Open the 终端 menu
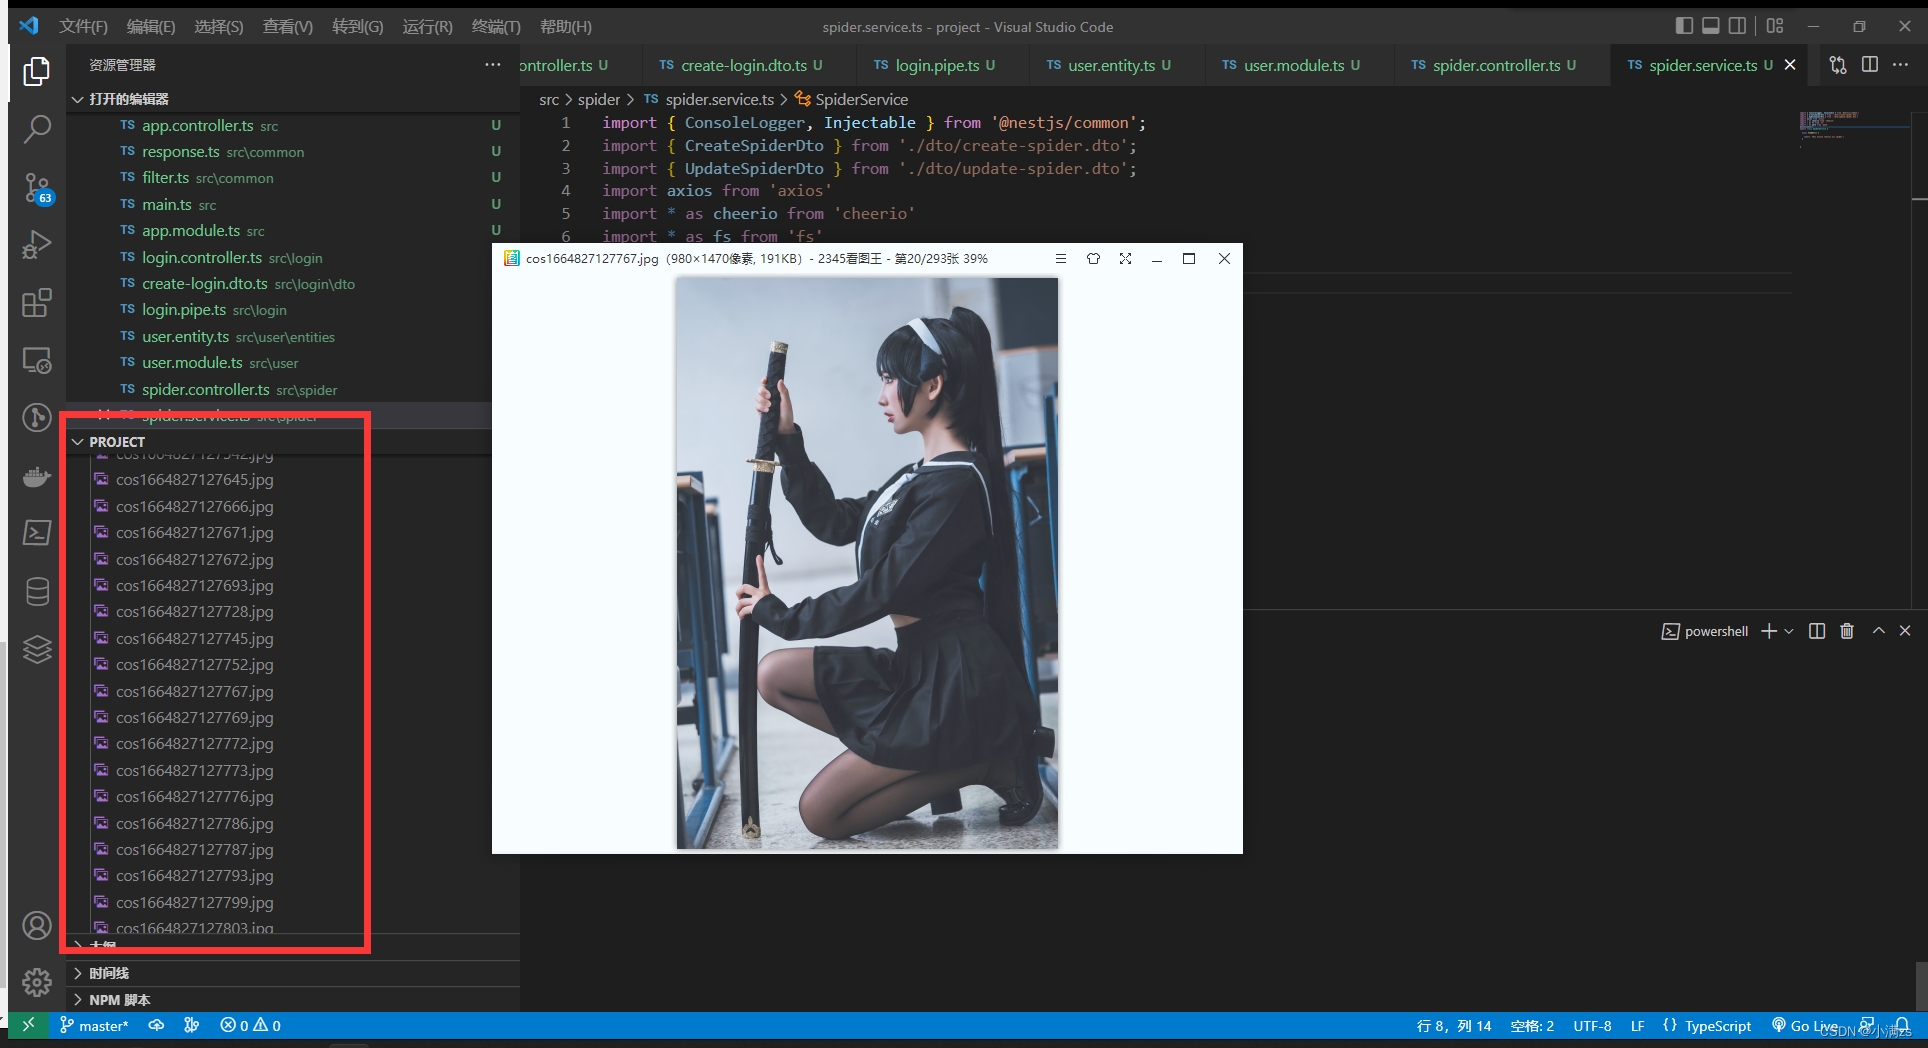 point(495,26)
